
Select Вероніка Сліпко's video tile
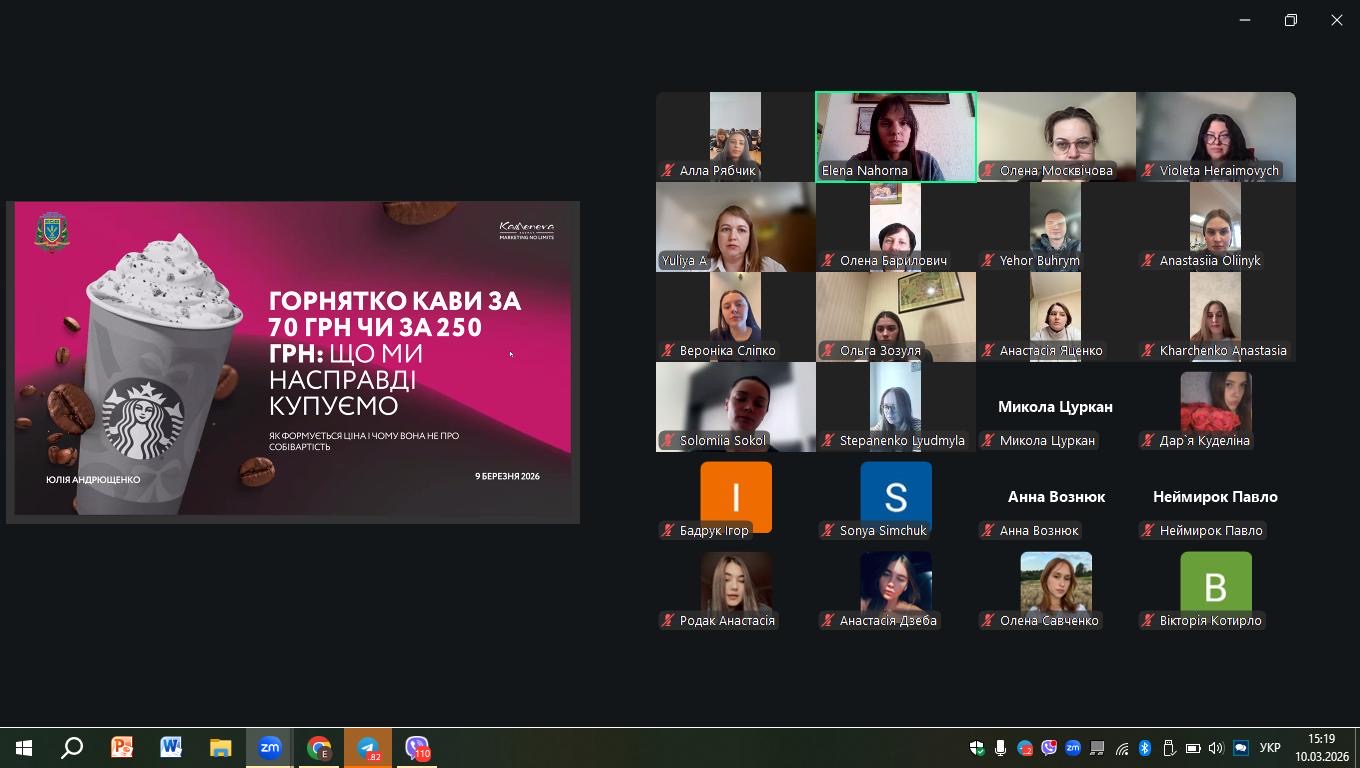736,317
